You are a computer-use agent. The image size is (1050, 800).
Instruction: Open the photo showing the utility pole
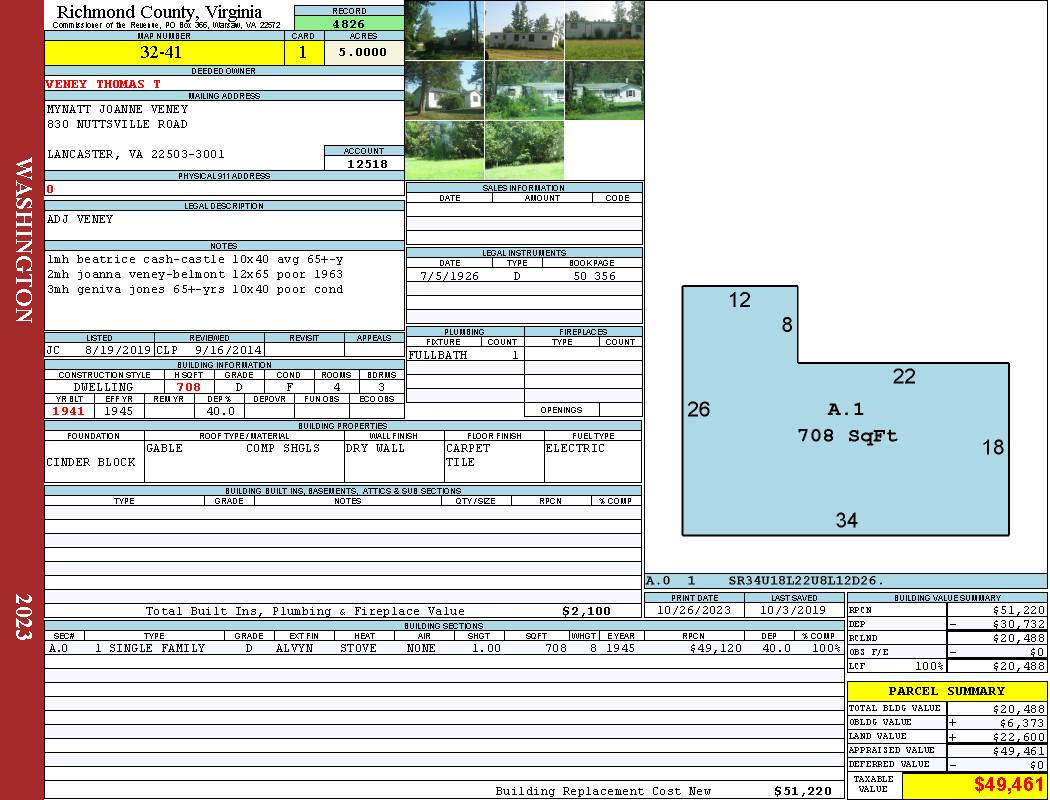pyautogui.click(x=444, y=30)
